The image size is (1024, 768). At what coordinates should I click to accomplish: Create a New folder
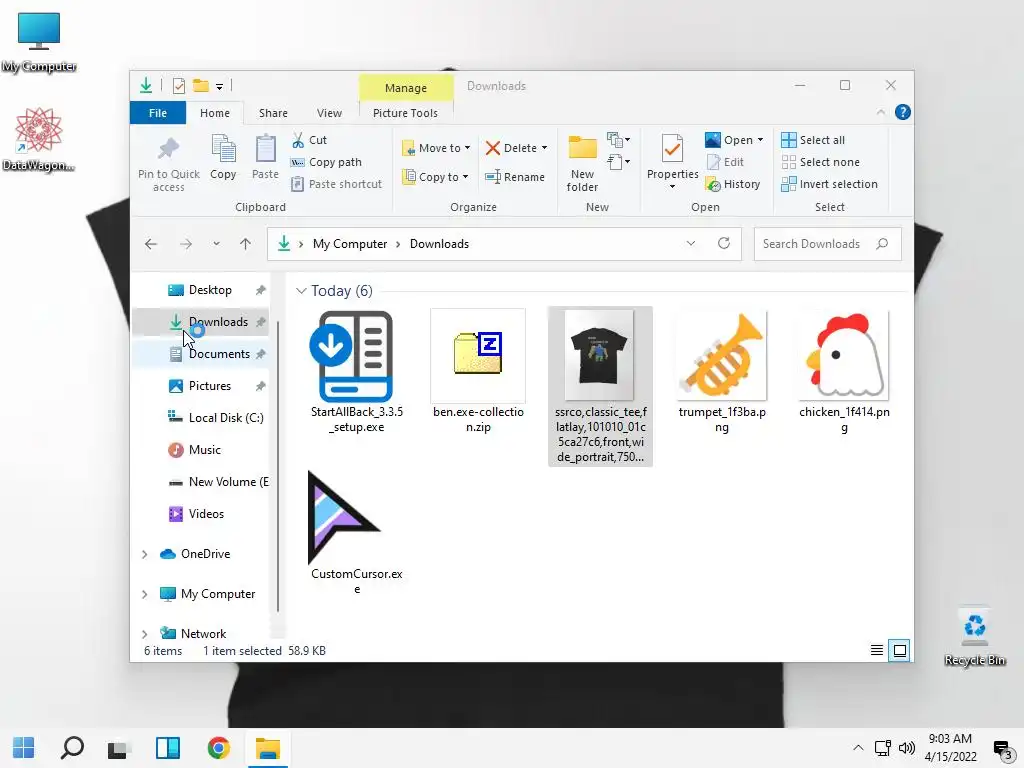[x=583, y=163]
